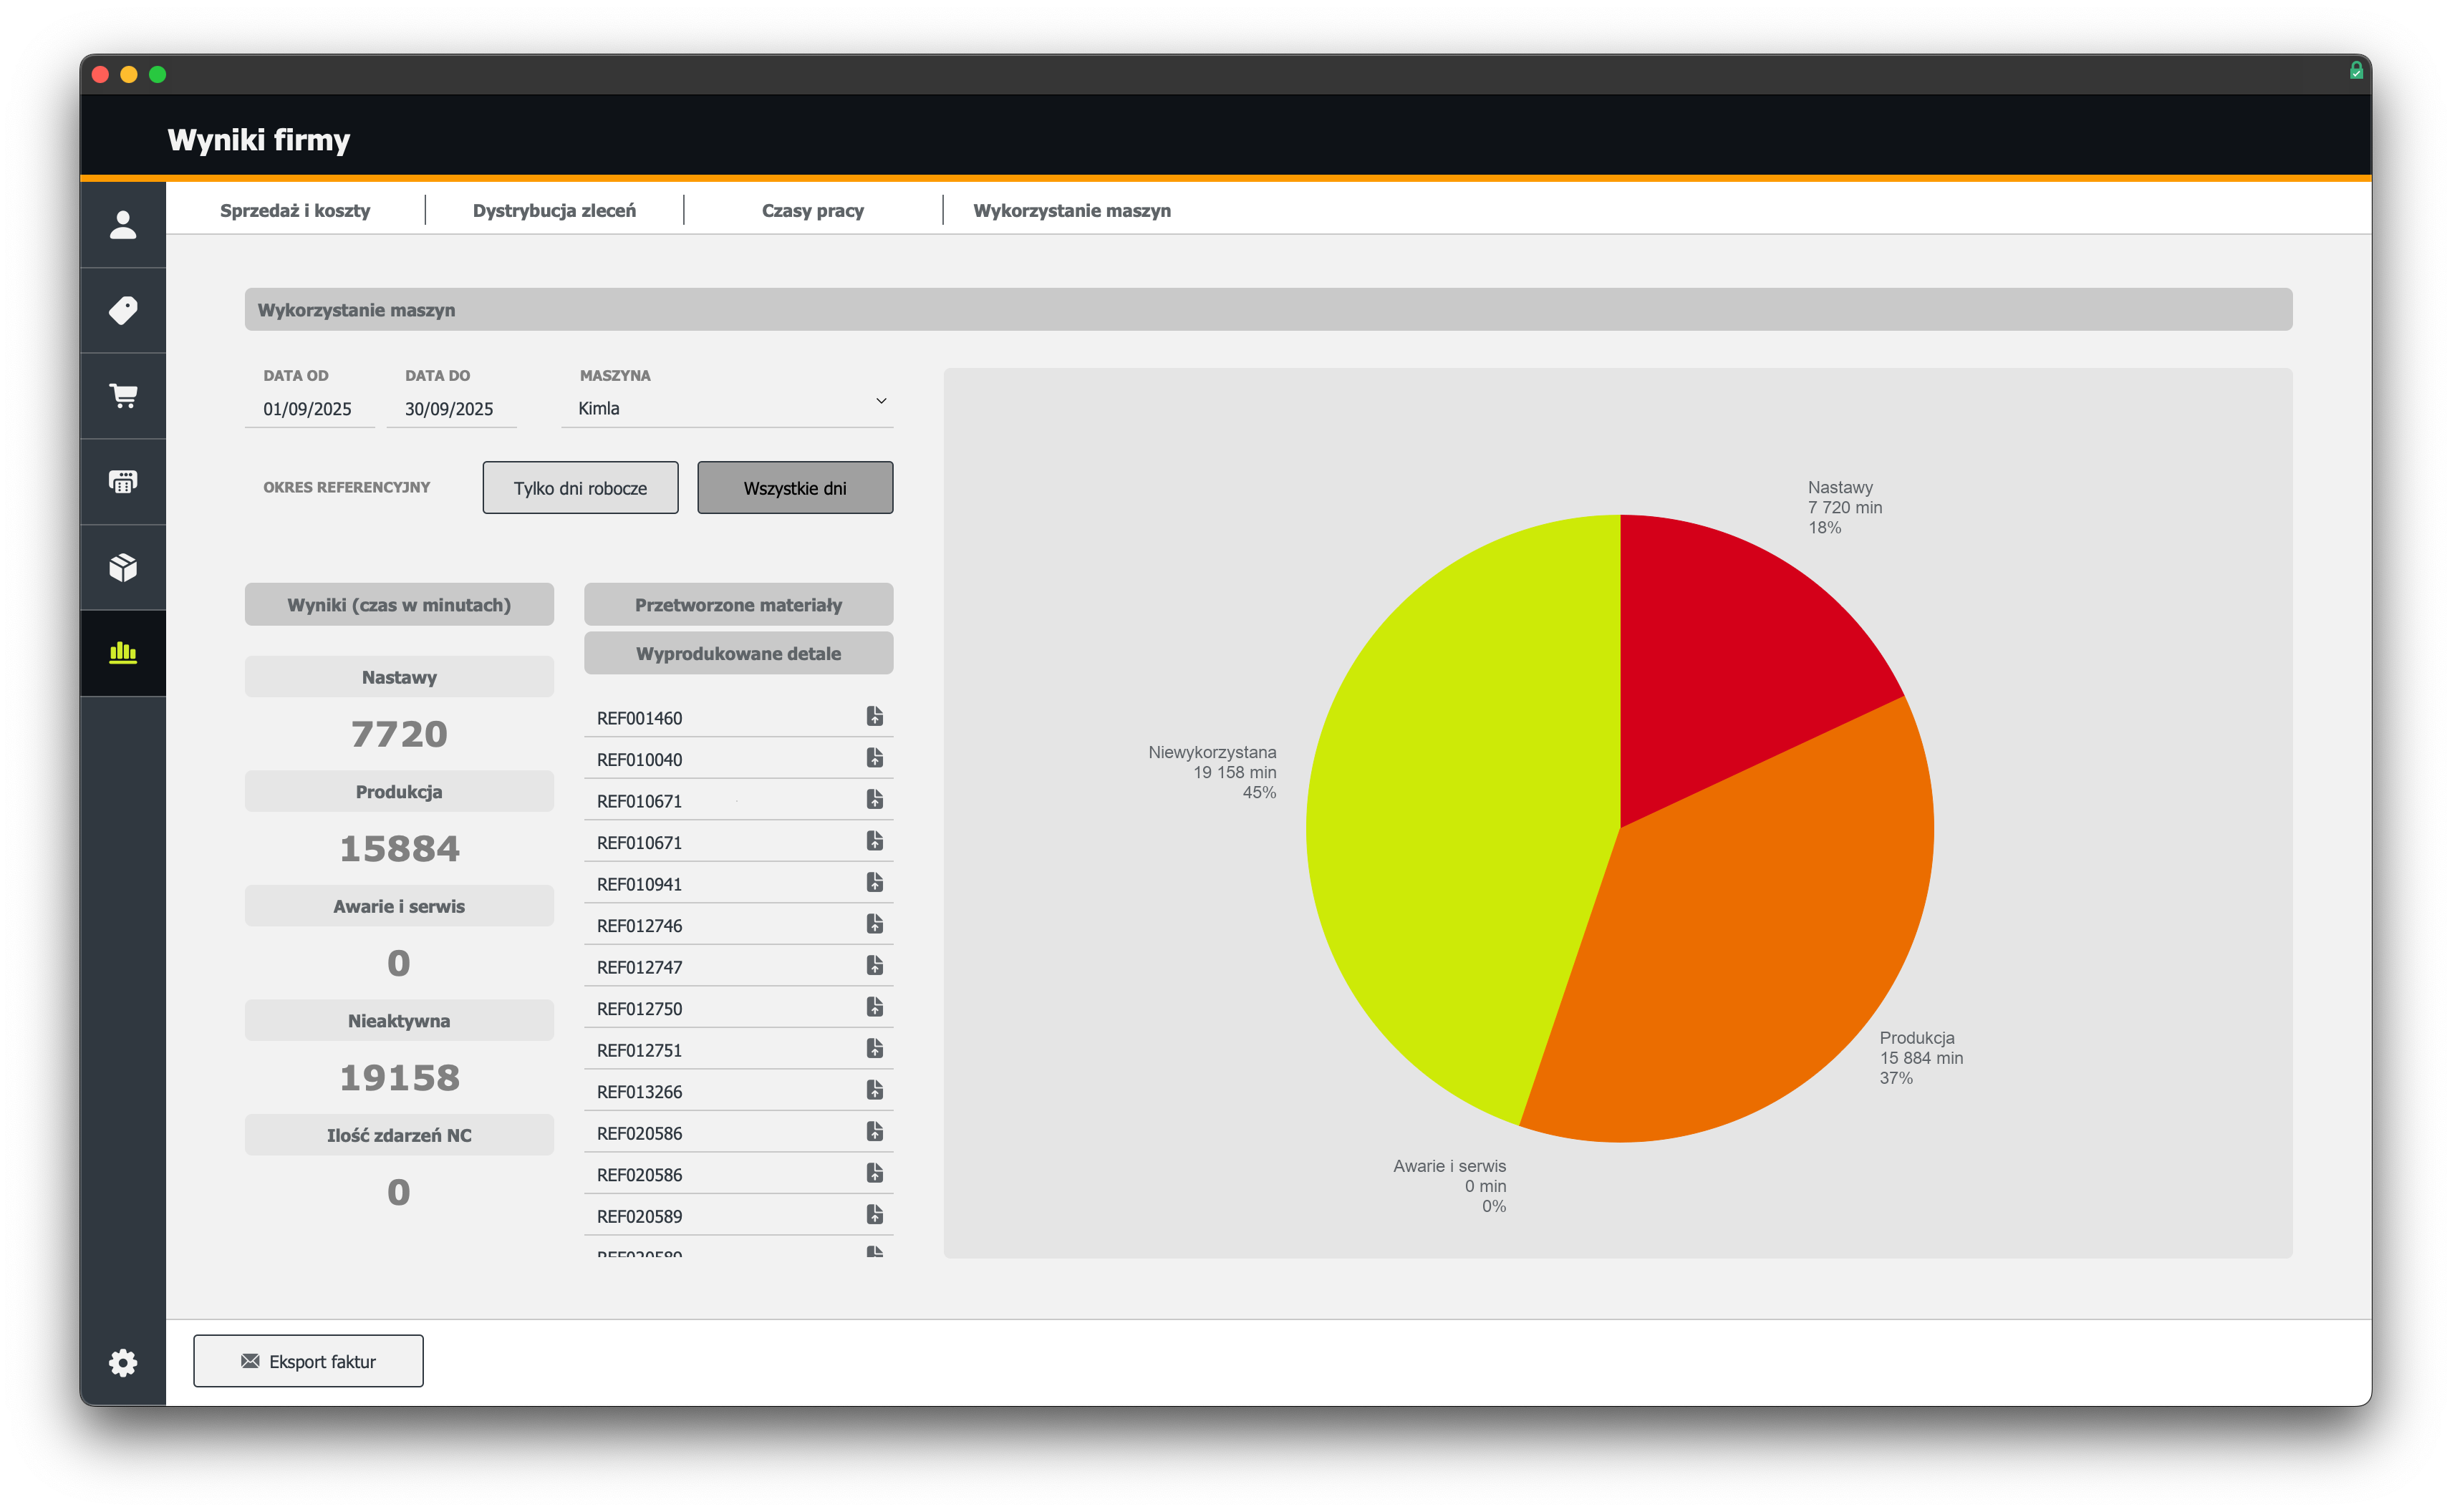Click document icon next to REF012746
The height and width of the screenshot is (1512, 2452).
pyautogui.click(x=874, y=924)
